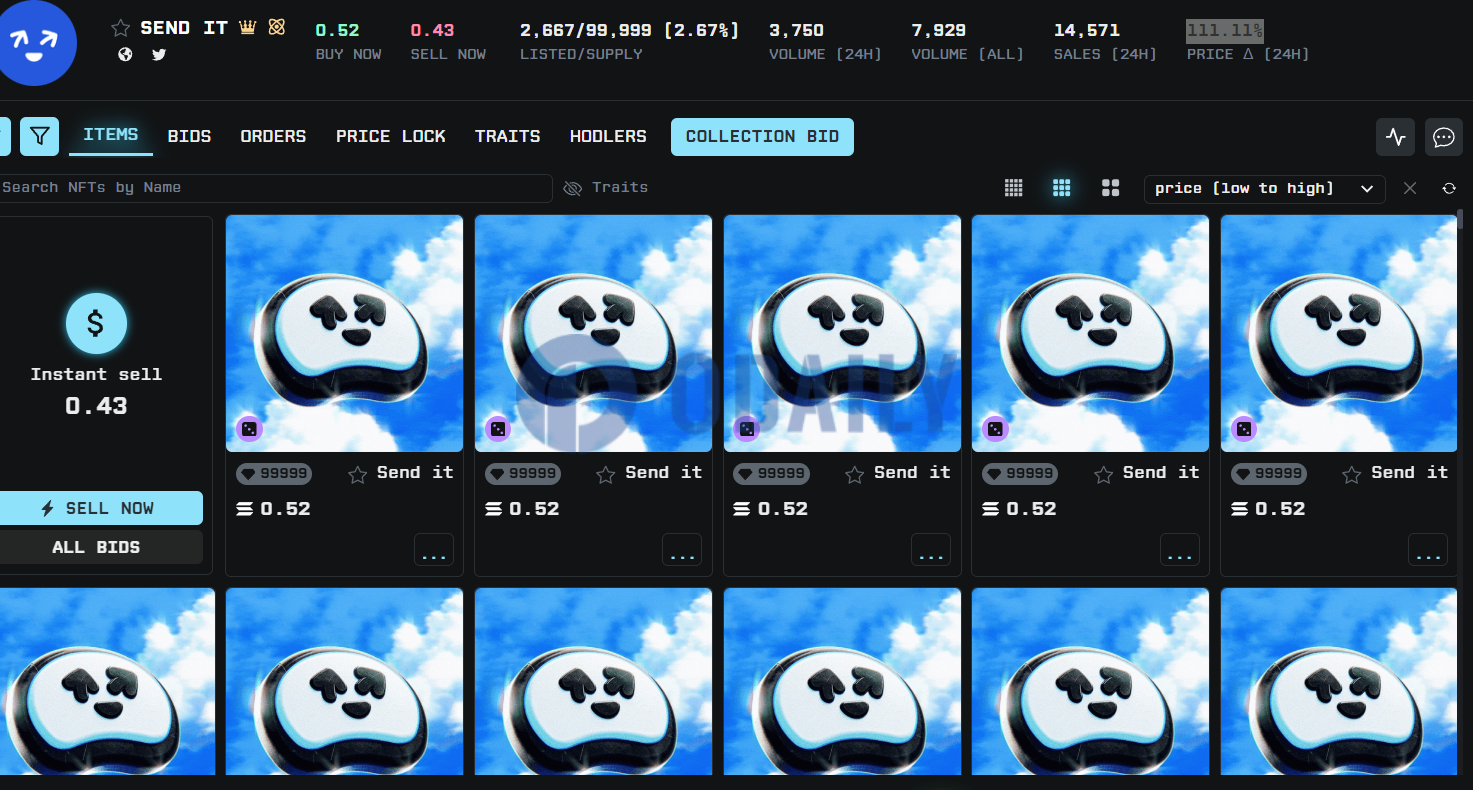This screenshot has height=790, width=1473.
Task: Open the more options menu on first card
Action: (434, 550)
